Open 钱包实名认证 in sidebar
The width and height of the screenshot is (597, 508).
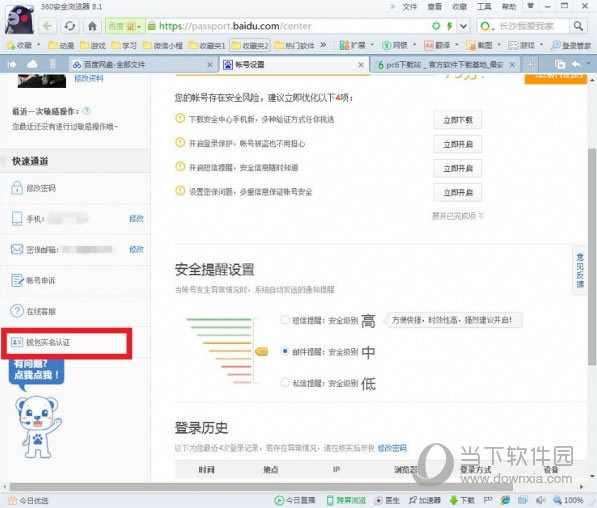point(40,342)
